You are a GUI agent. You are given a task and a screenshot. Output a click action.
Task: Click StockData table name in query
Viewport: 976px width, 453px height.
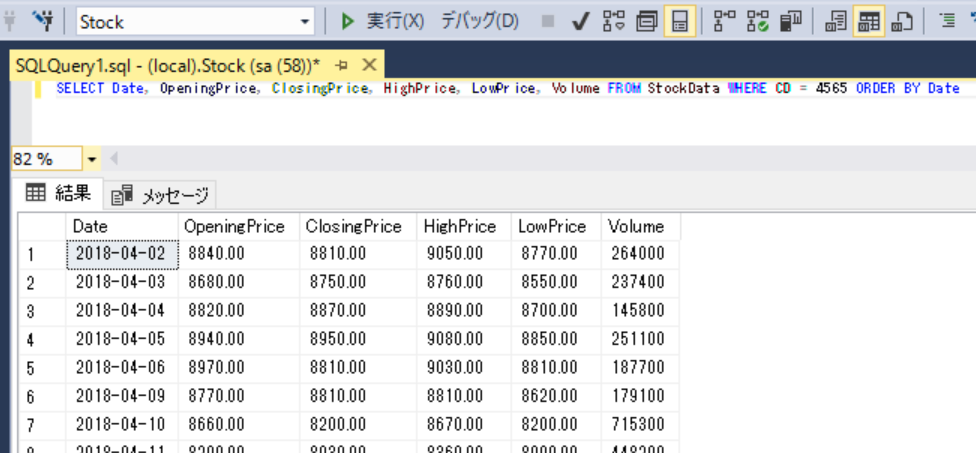[x=683, y=88]
